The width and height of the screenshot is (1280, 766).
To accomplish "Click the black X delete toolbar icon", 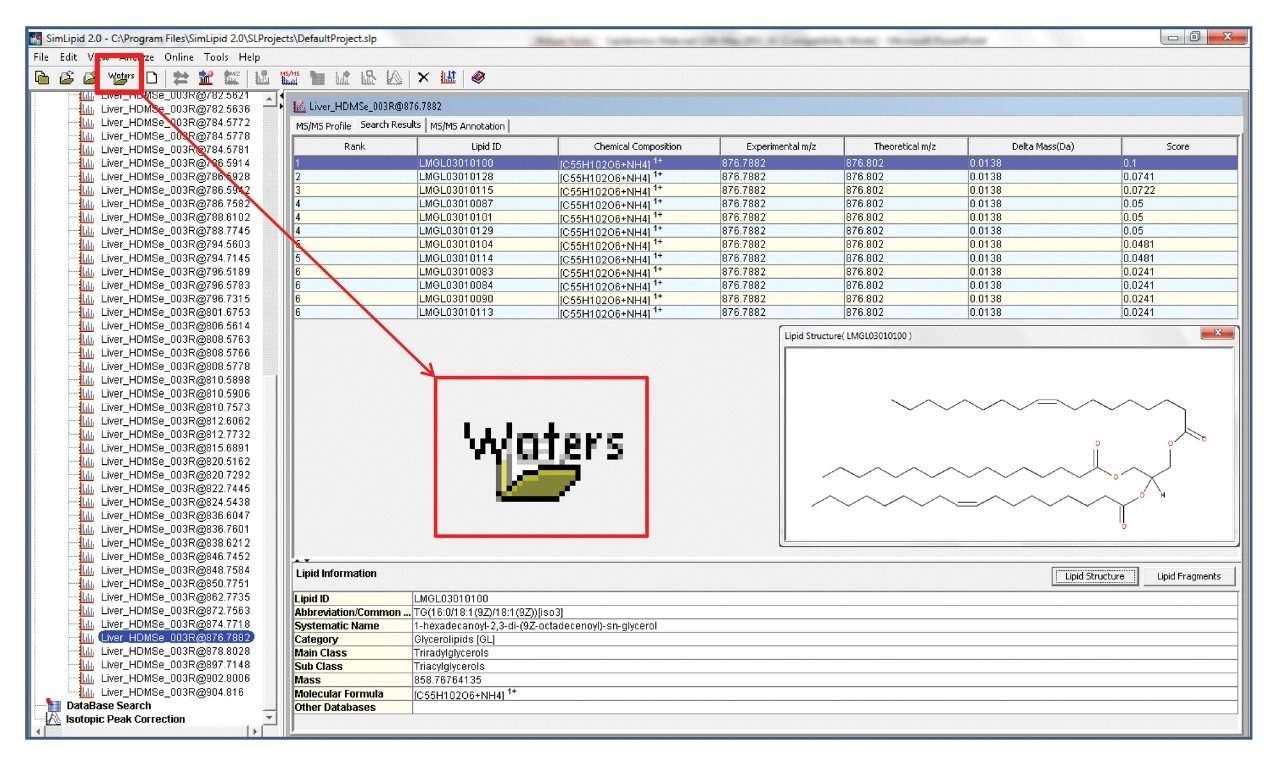I will pos(423,77).
